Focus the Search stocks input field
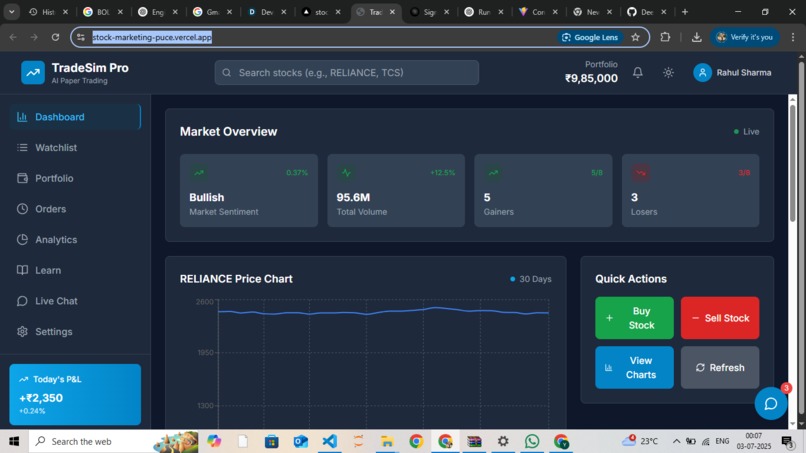Screen dimensions: 806x453 coord(346,73)
